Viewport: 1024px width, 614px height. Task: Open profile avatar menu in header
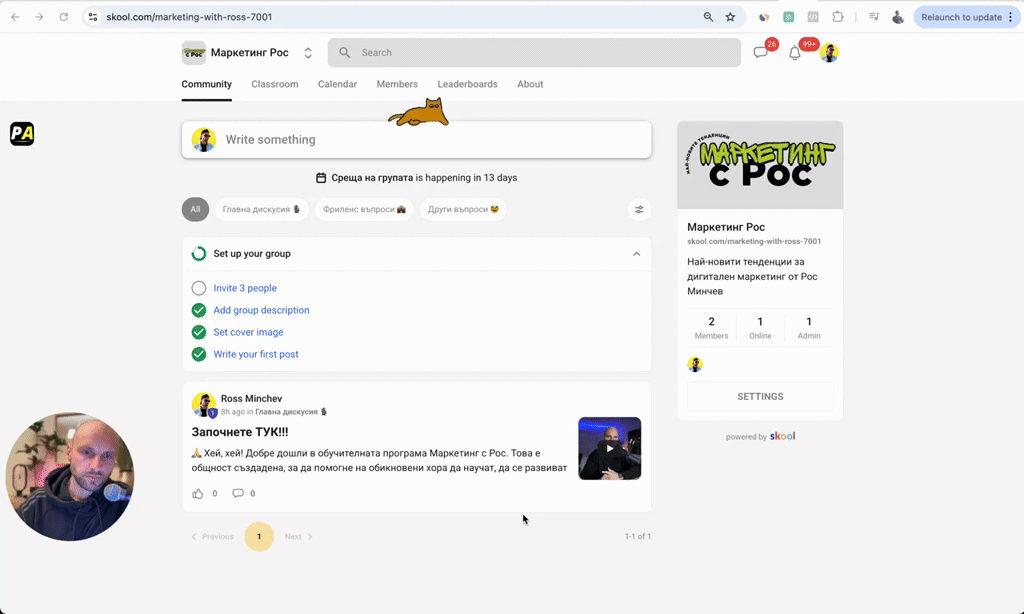tap(829, 53)
